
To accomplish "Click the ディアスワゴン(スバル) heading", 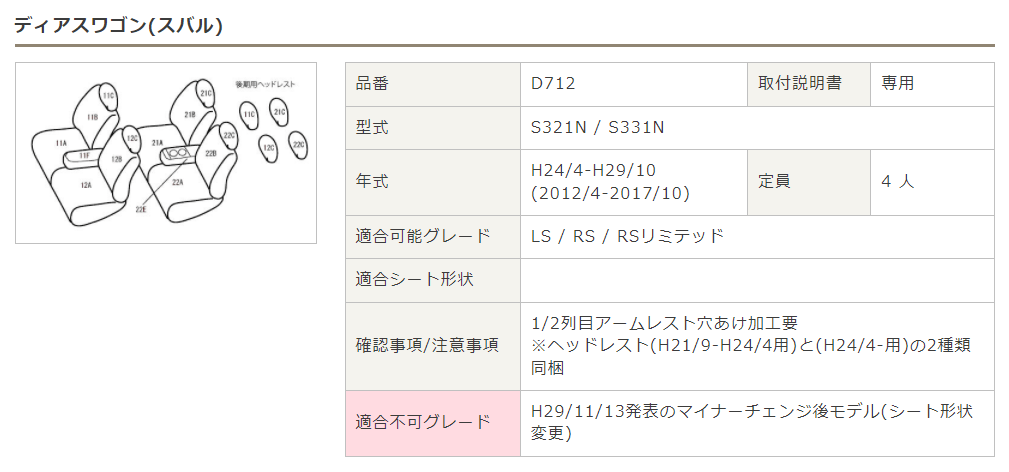I will (x=118, y=26).
